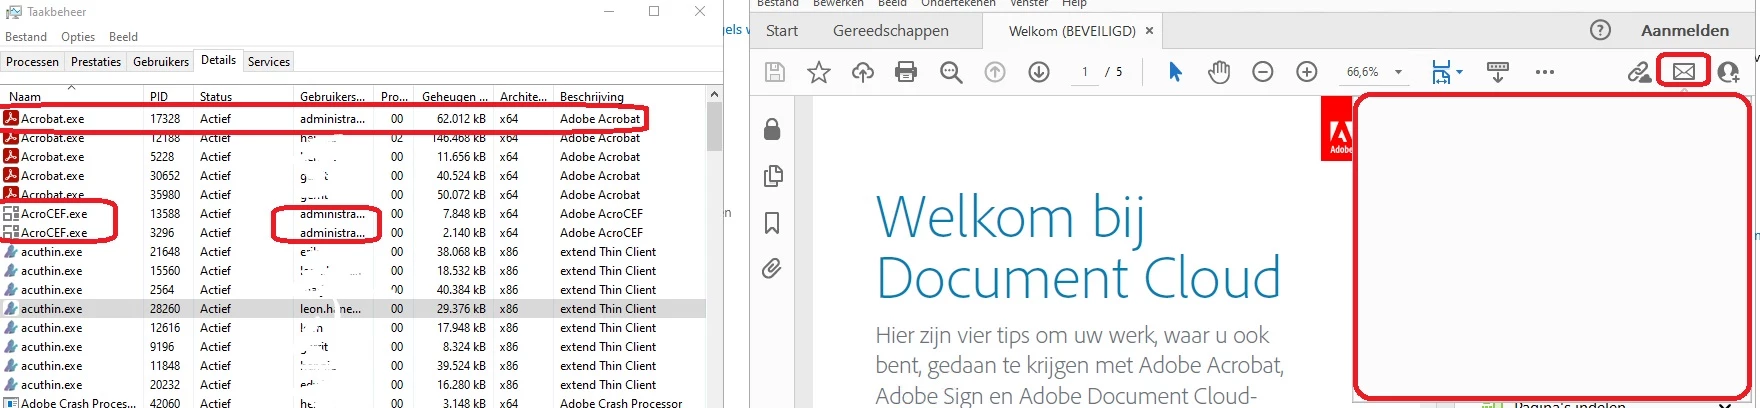Select acuthin.exe process PID 20232
The height and width of the screenshot is (408, 1760).
coord(354,385)
